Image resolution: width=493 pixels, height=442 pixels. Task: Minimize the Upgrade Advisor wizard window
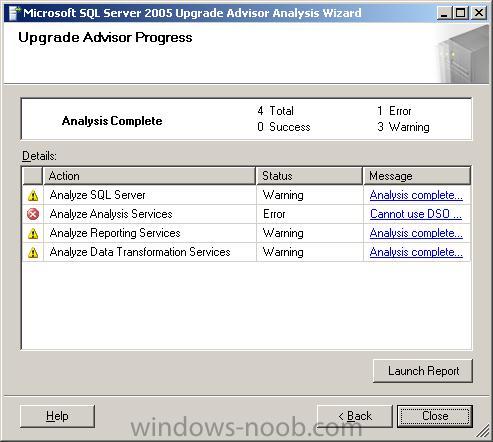pos(444,13)
